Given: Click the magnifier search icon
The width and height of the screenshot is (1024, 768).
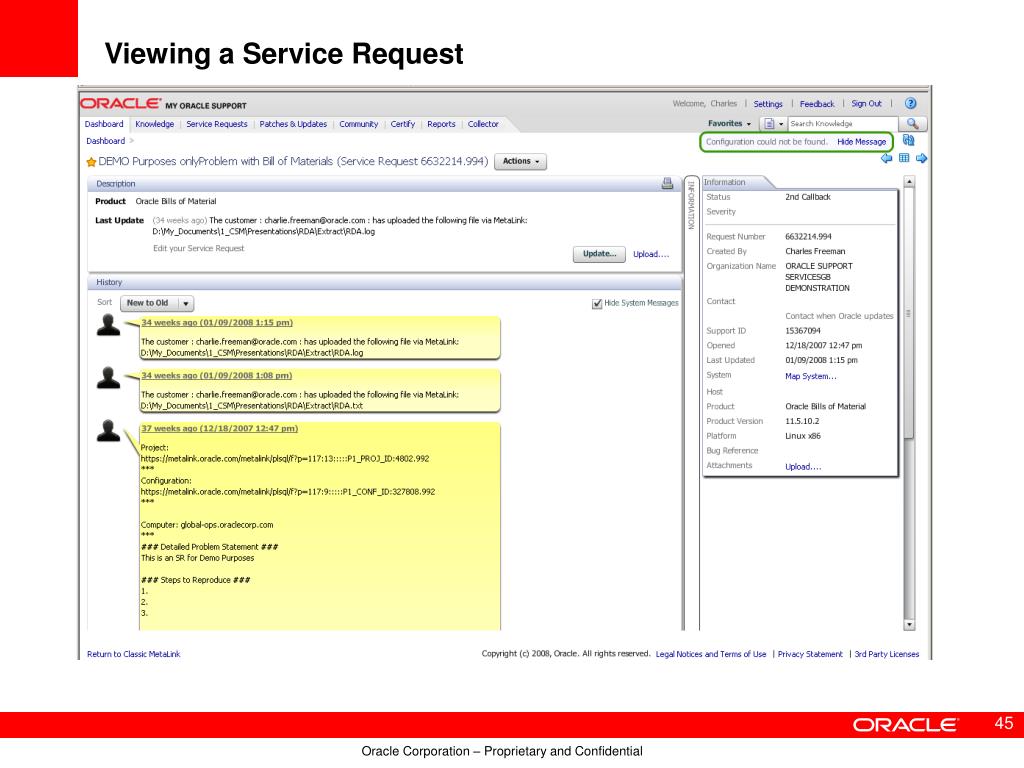Looking at the screenshot, I should tap(912, 123).
